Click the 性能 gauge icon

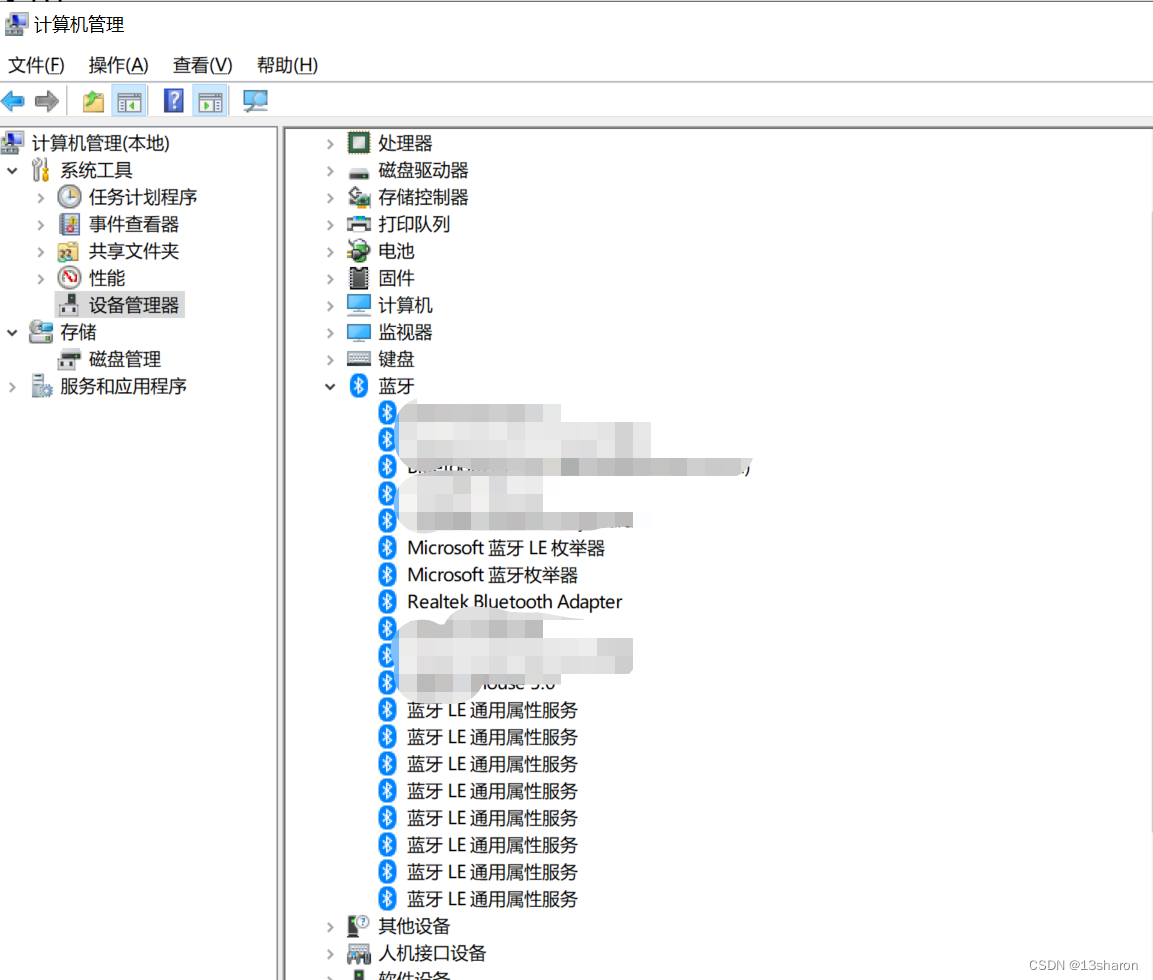69,278
